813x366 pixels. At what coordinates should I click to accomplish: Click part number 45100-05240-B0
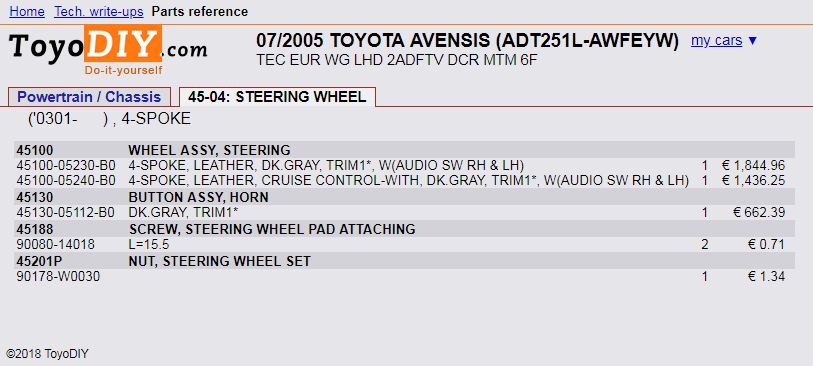click(66, 181)
